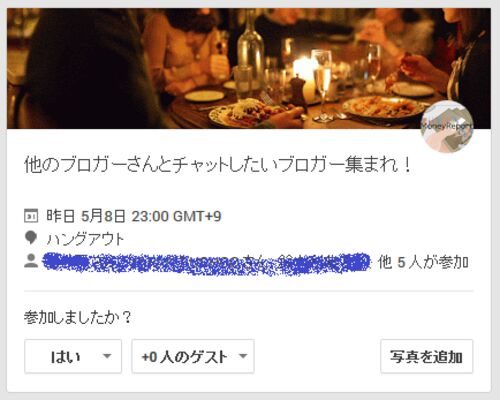The height and width of the screenshot is (400, 500).
Task: Open the dinner party cover photo
Action: pos(249,68)
